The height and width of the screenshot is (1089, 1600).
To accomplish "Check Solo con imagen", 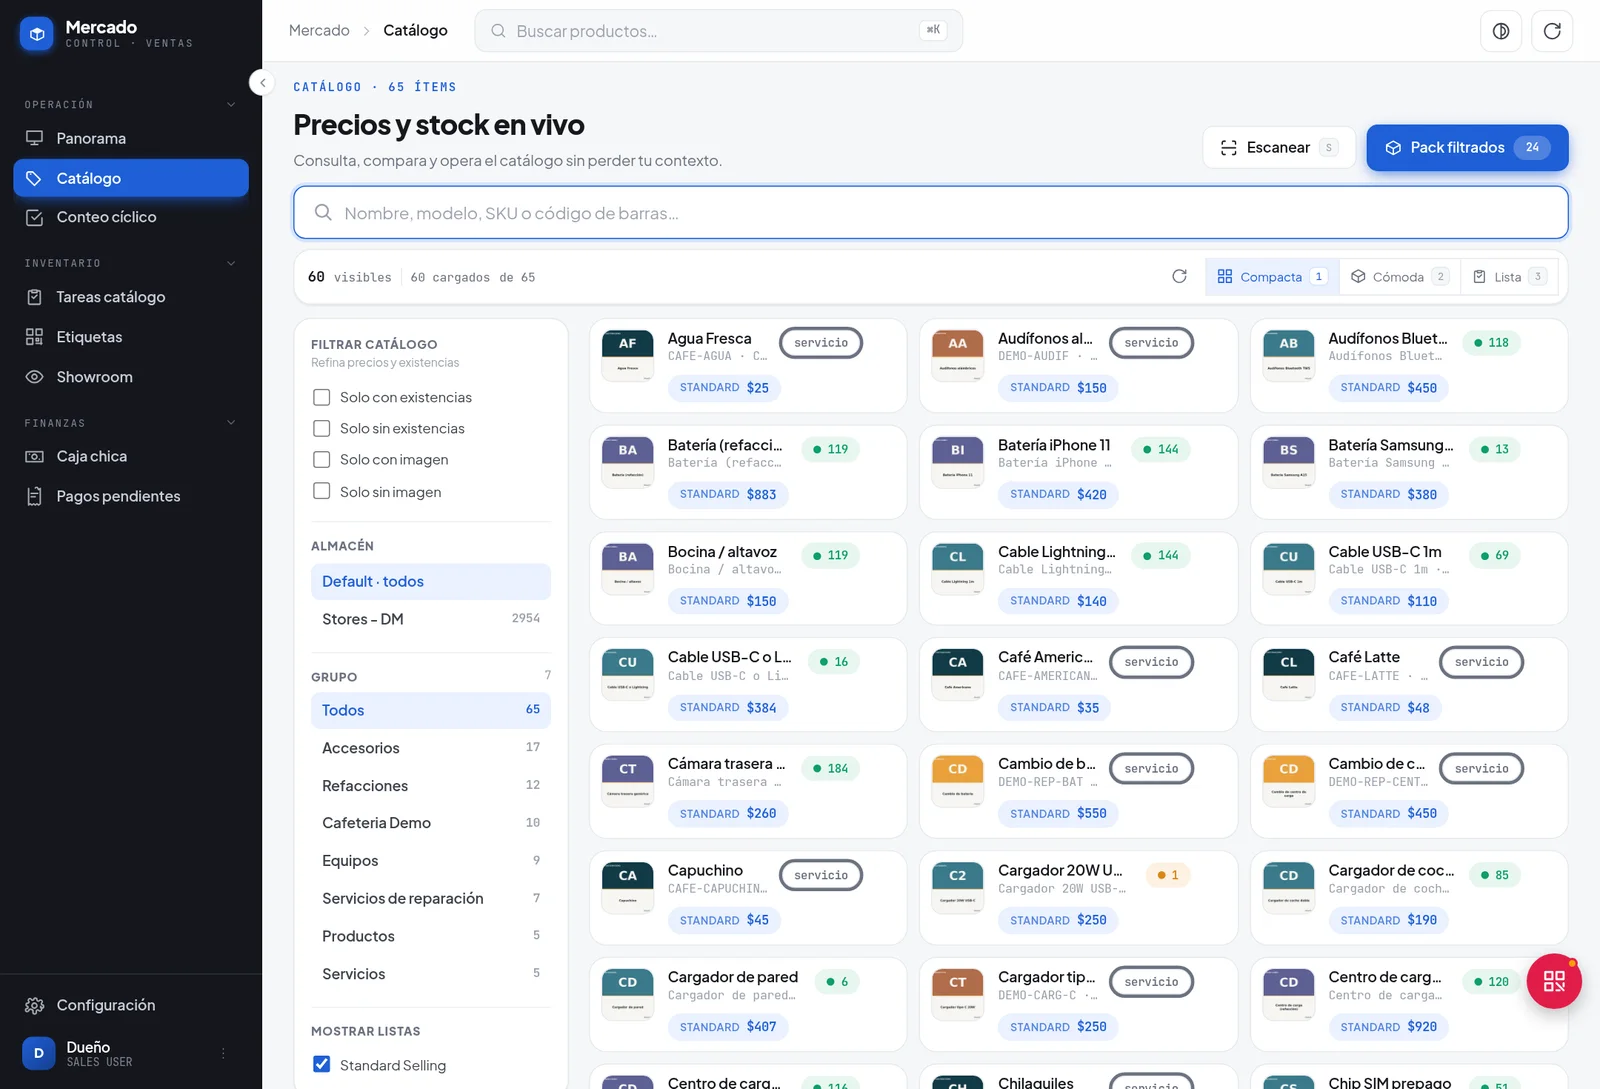I will 322,460.
